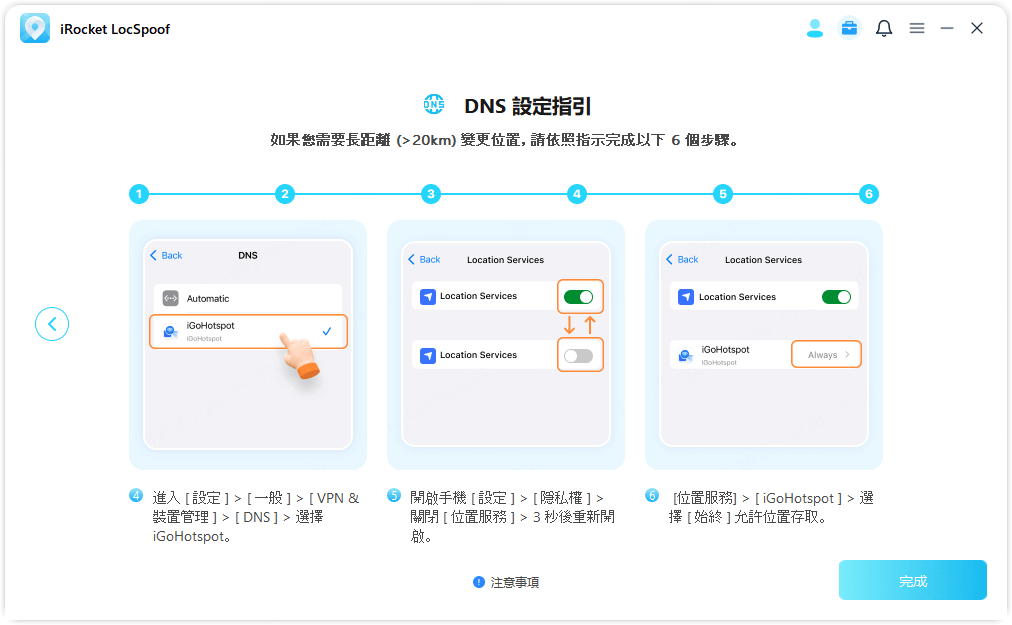Click the iRocket LocSpoof logo icon
This screenshot has width=1012, height=625.
click(35, 28)
